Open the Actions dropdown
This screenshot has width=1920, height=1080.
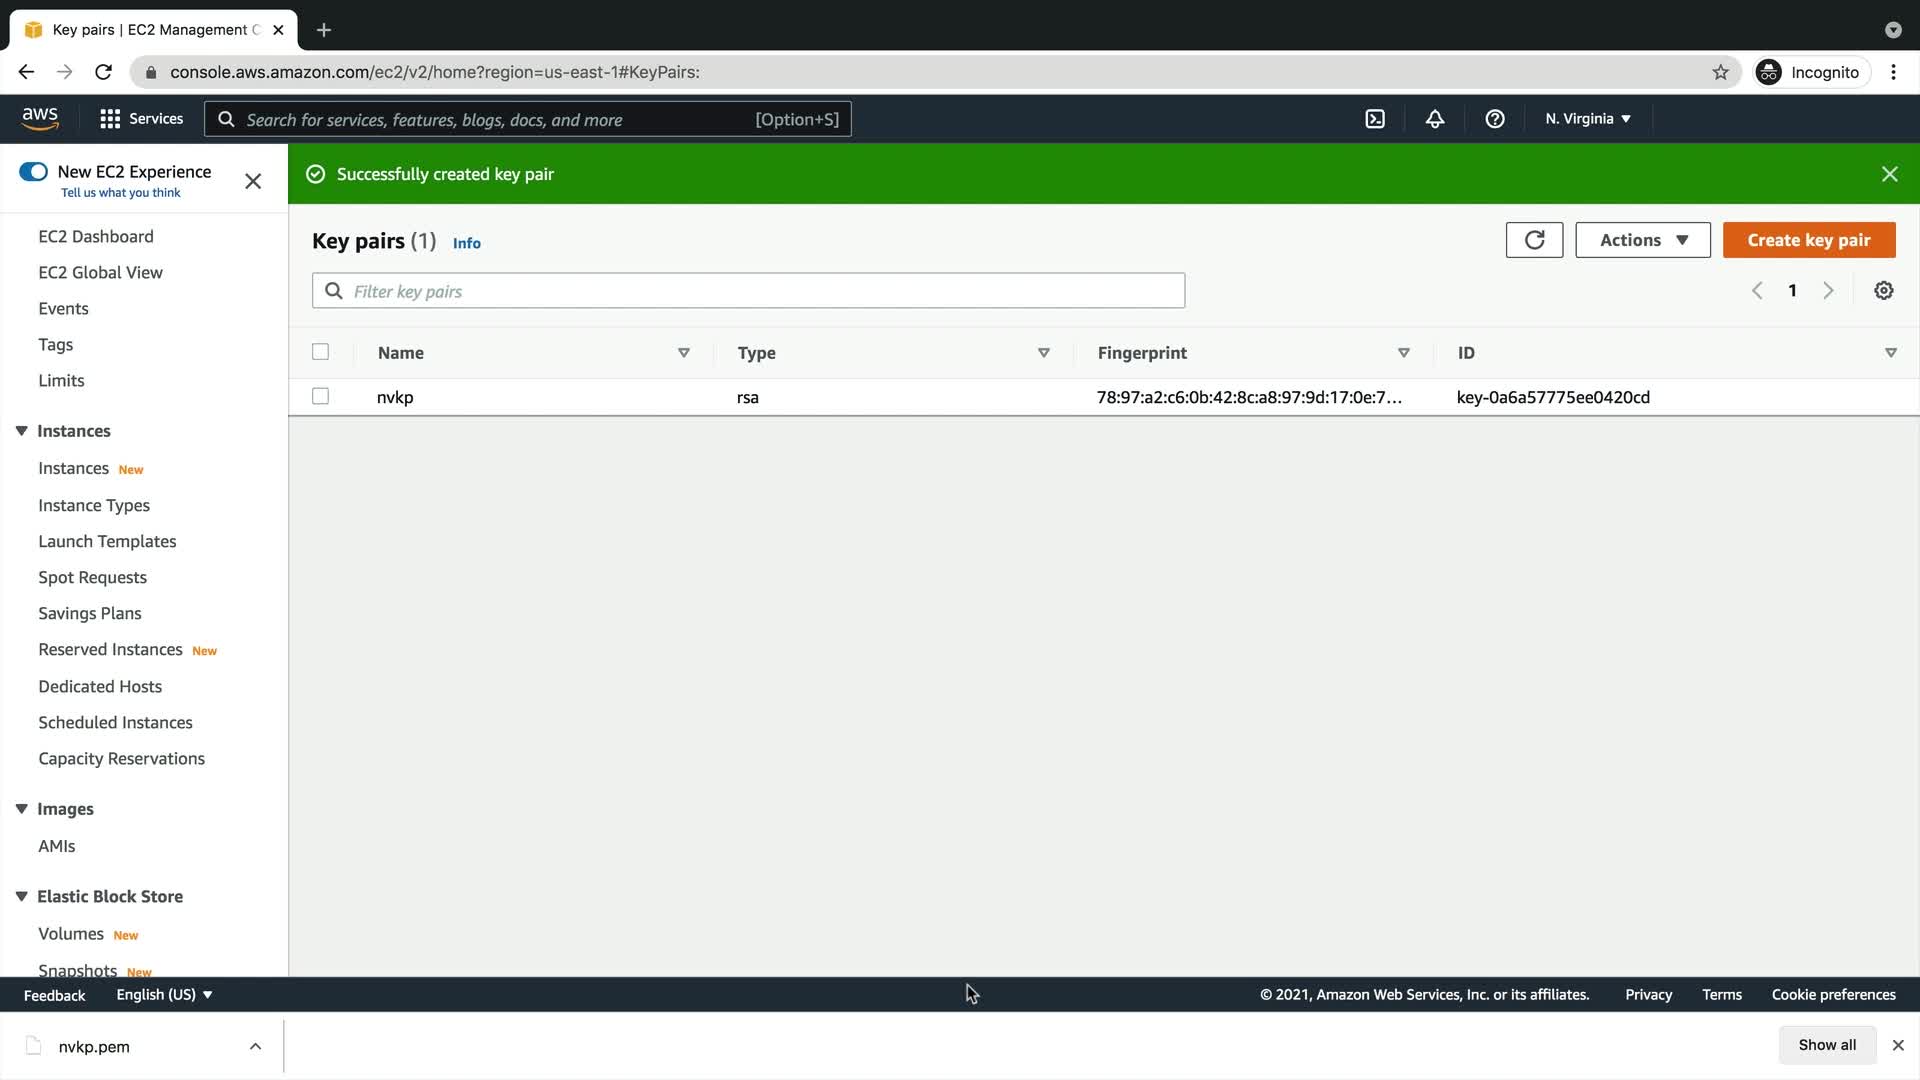pyautogui.click(x=1642, y=240)
